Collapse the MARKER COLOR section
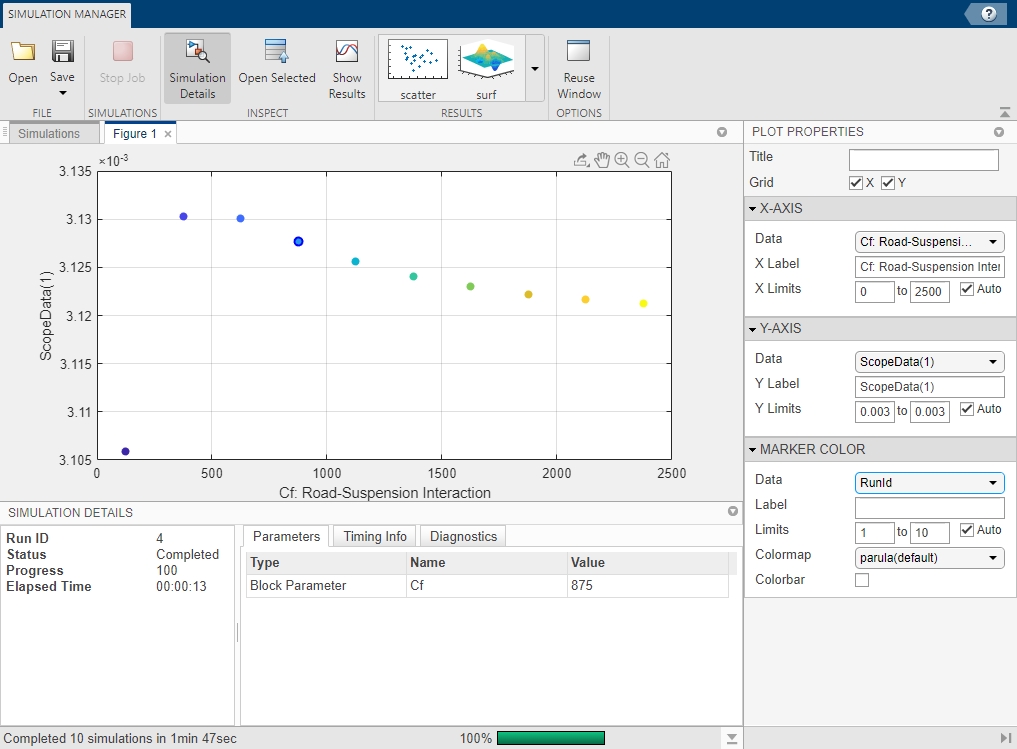The image size is (1017, 749). pos(753,450)
